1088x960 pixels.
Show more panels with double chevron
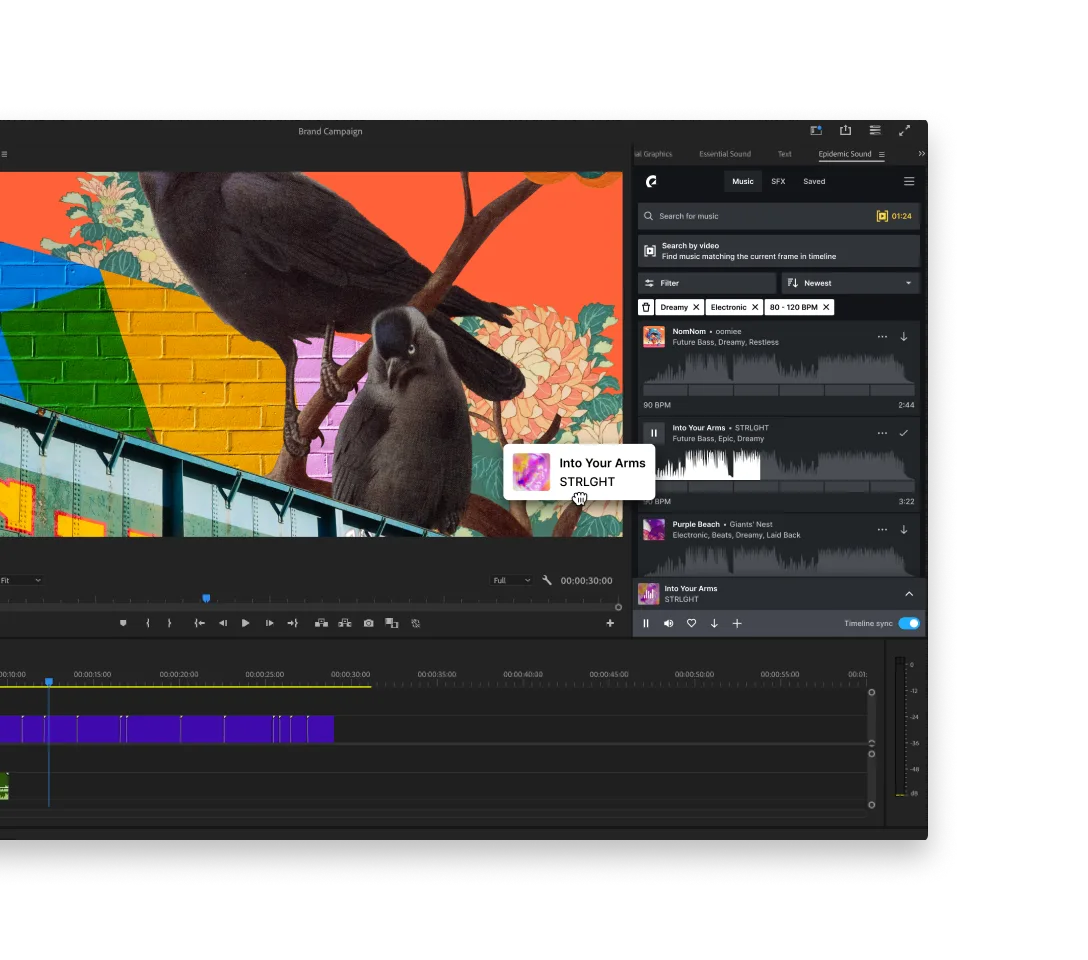coord(921,154)
